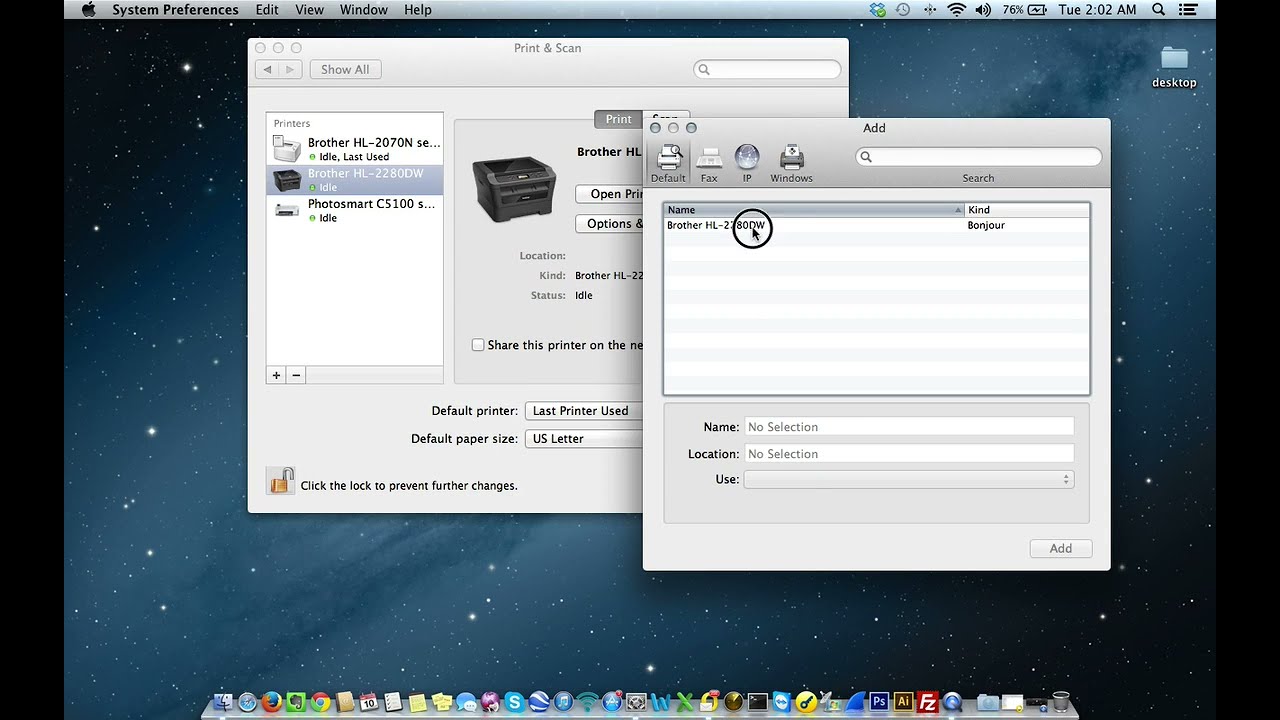Switch to IP printer setup icon

coord(747,164)
